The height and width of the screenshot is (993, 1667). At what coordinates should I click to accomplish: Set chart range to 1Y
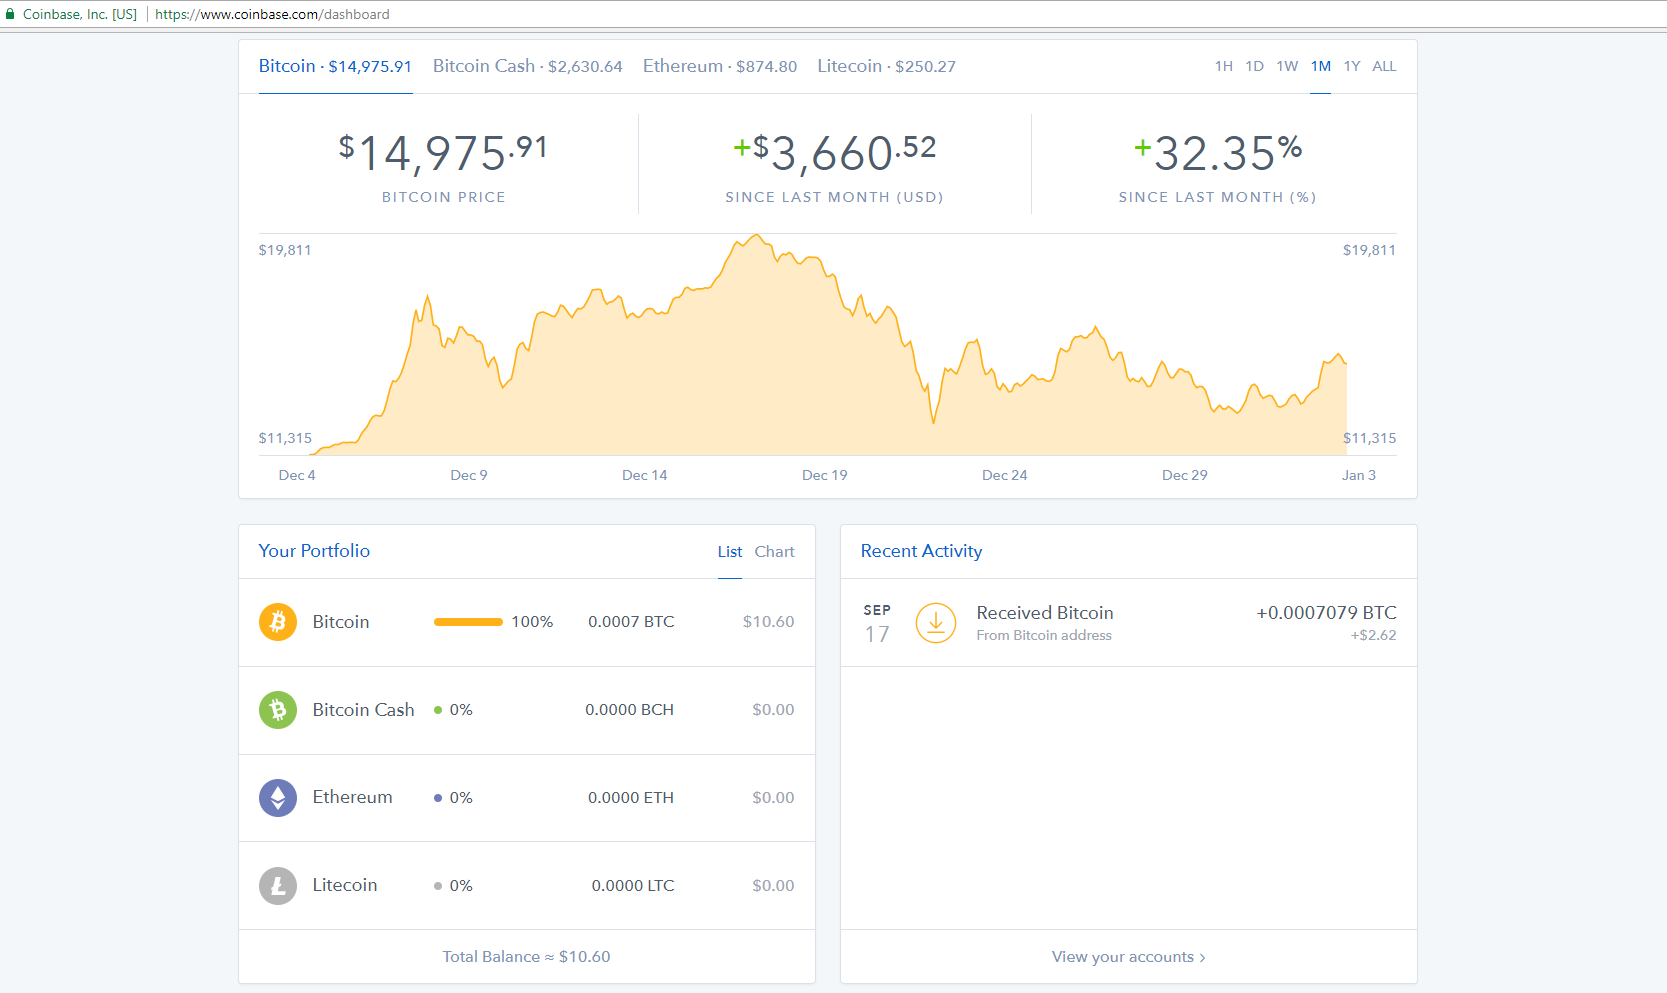point(1352,66)
